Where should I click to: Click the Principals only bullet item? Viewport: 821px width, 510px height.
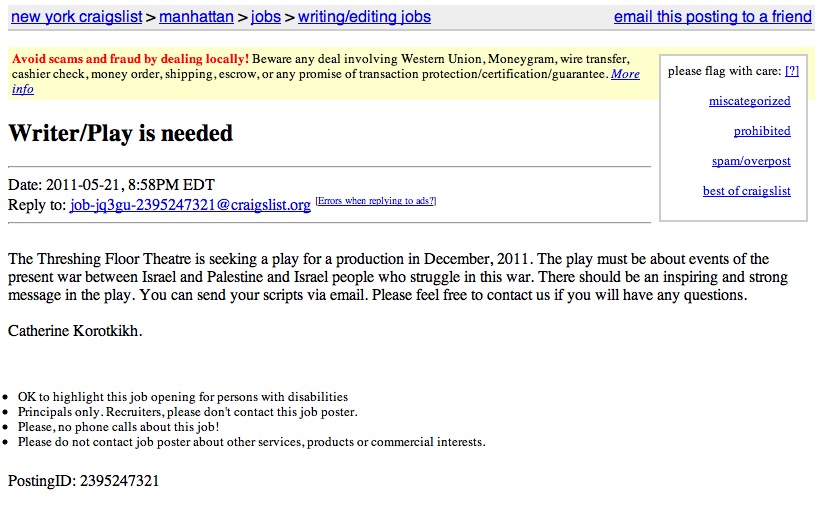(x=187, y=412)
